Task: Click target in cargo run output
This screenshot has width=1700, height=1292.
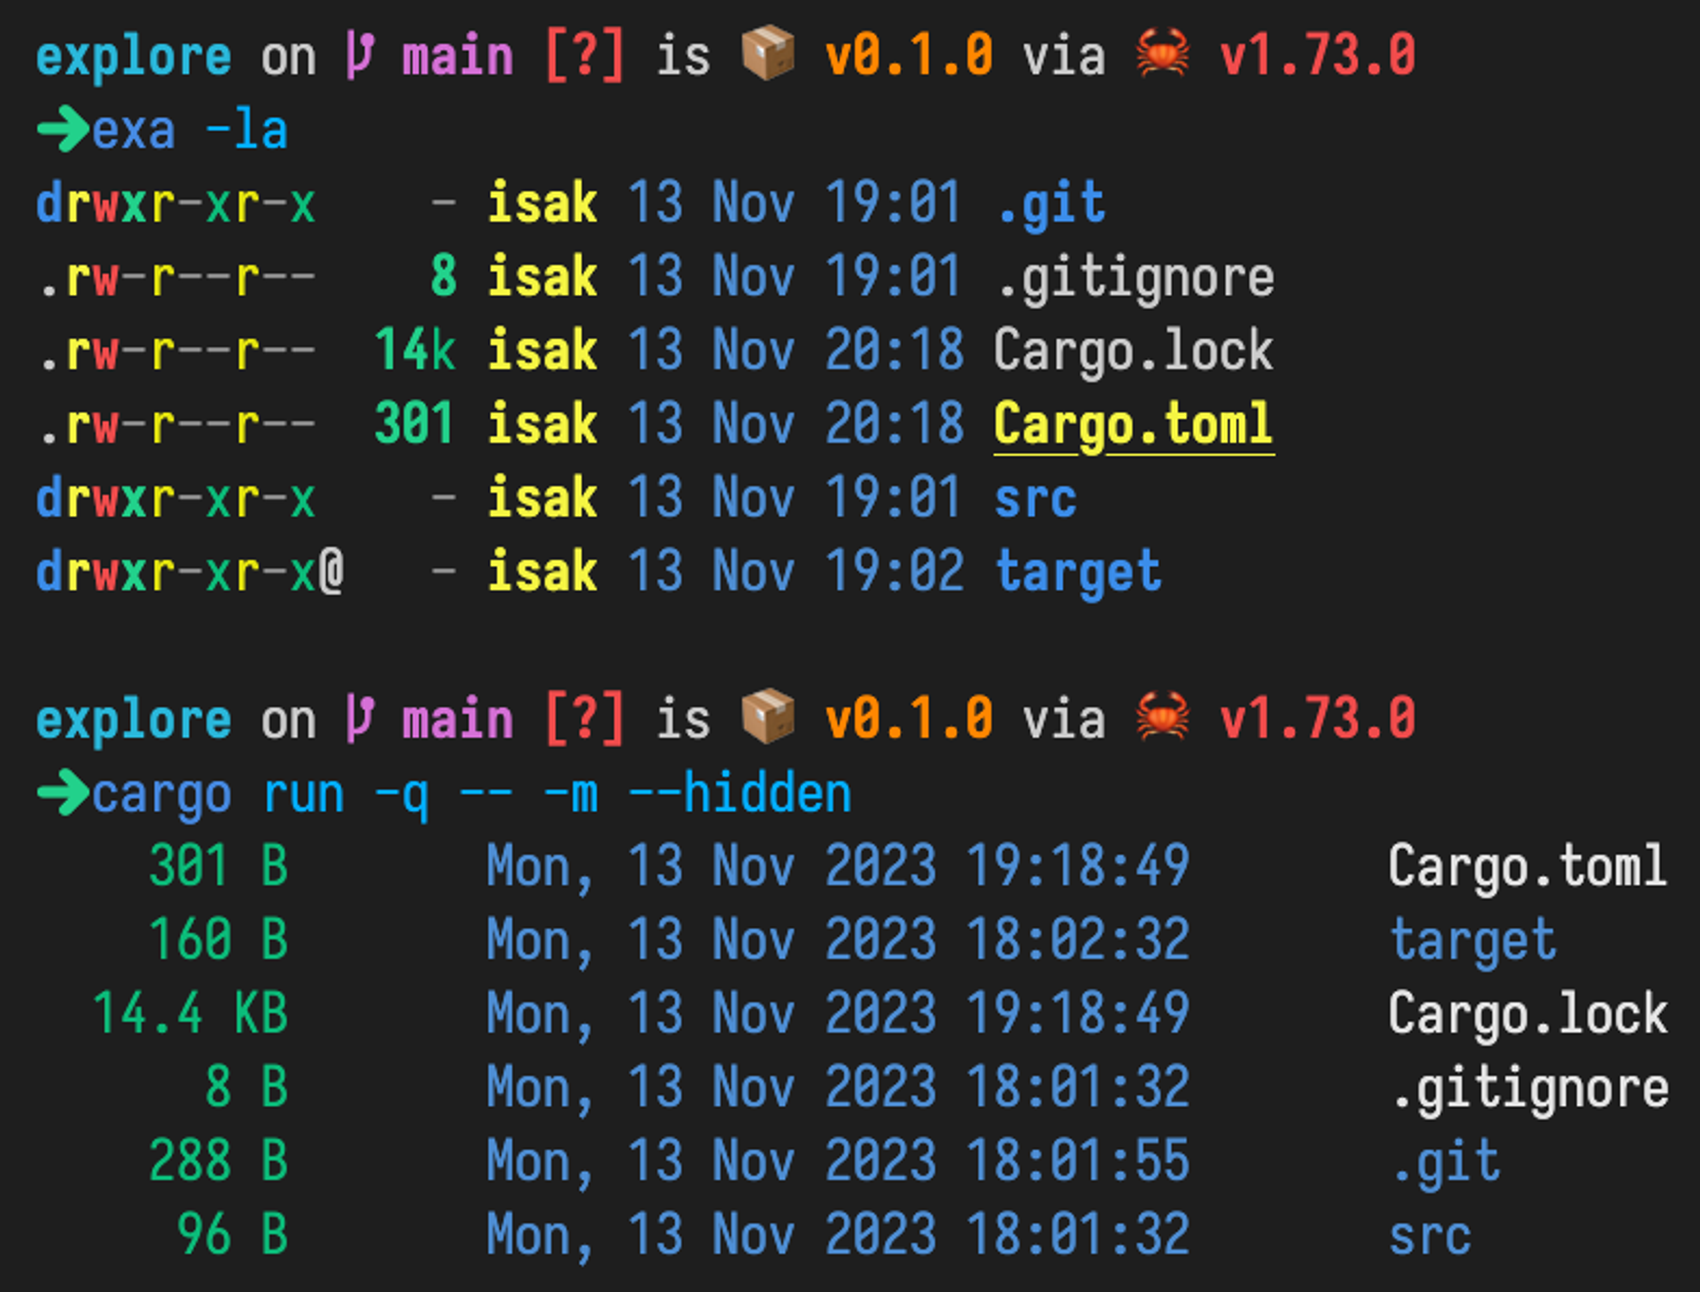Action: pyautogui.click(x=1473, y=941)
